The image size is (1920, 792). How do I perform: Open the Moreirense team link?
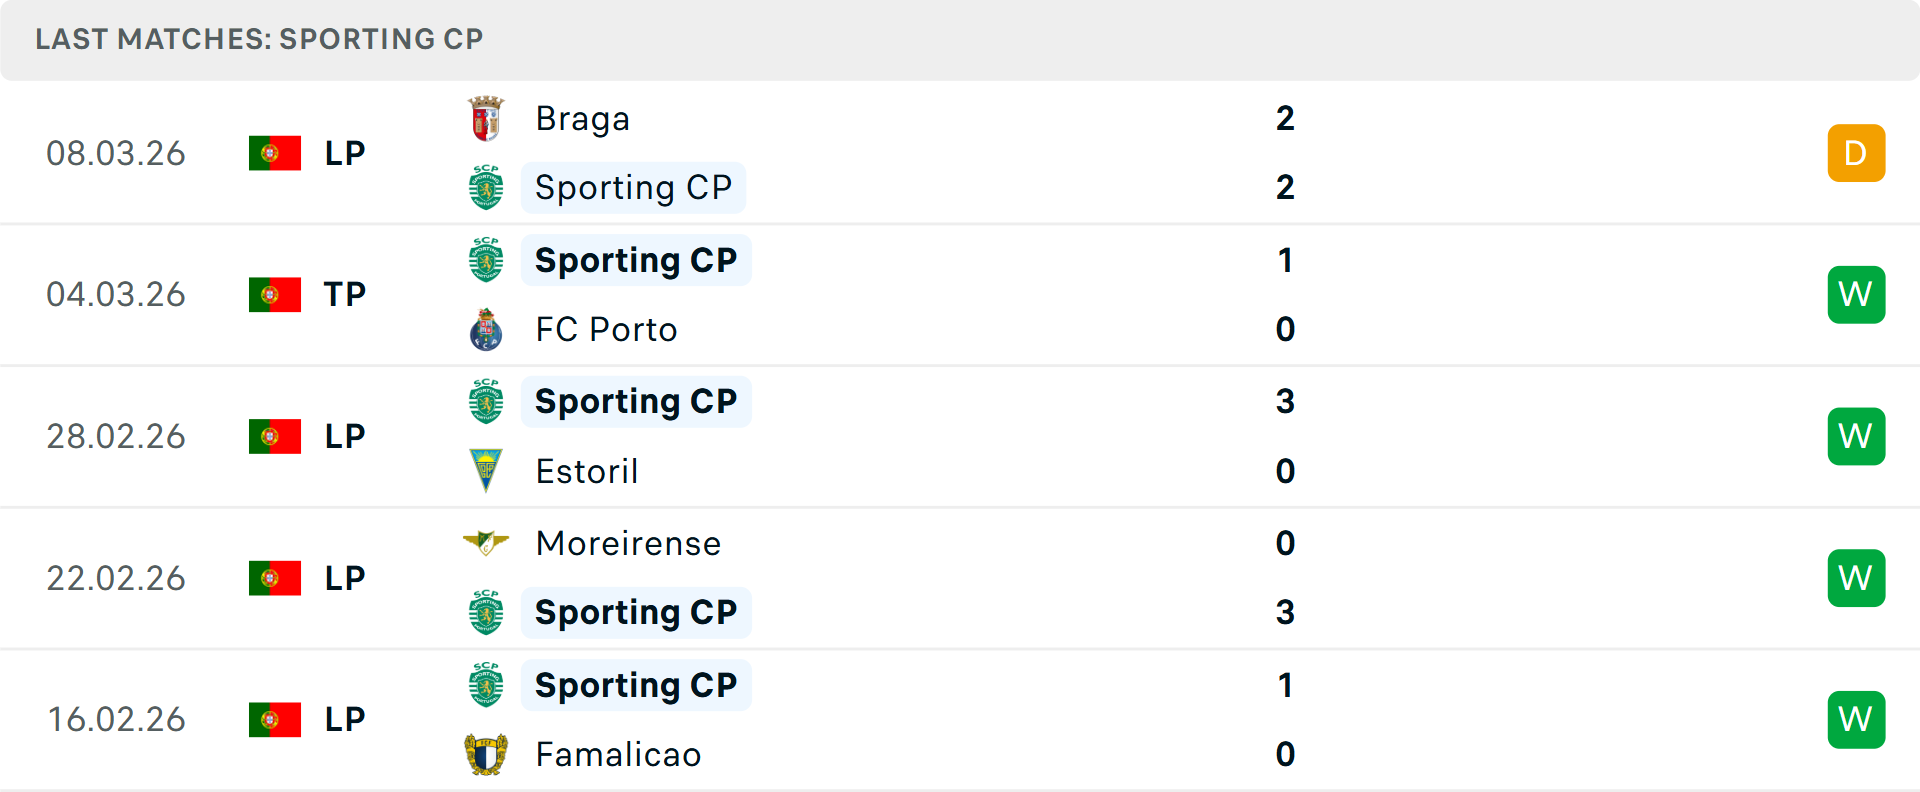click(x=628, y=544)
